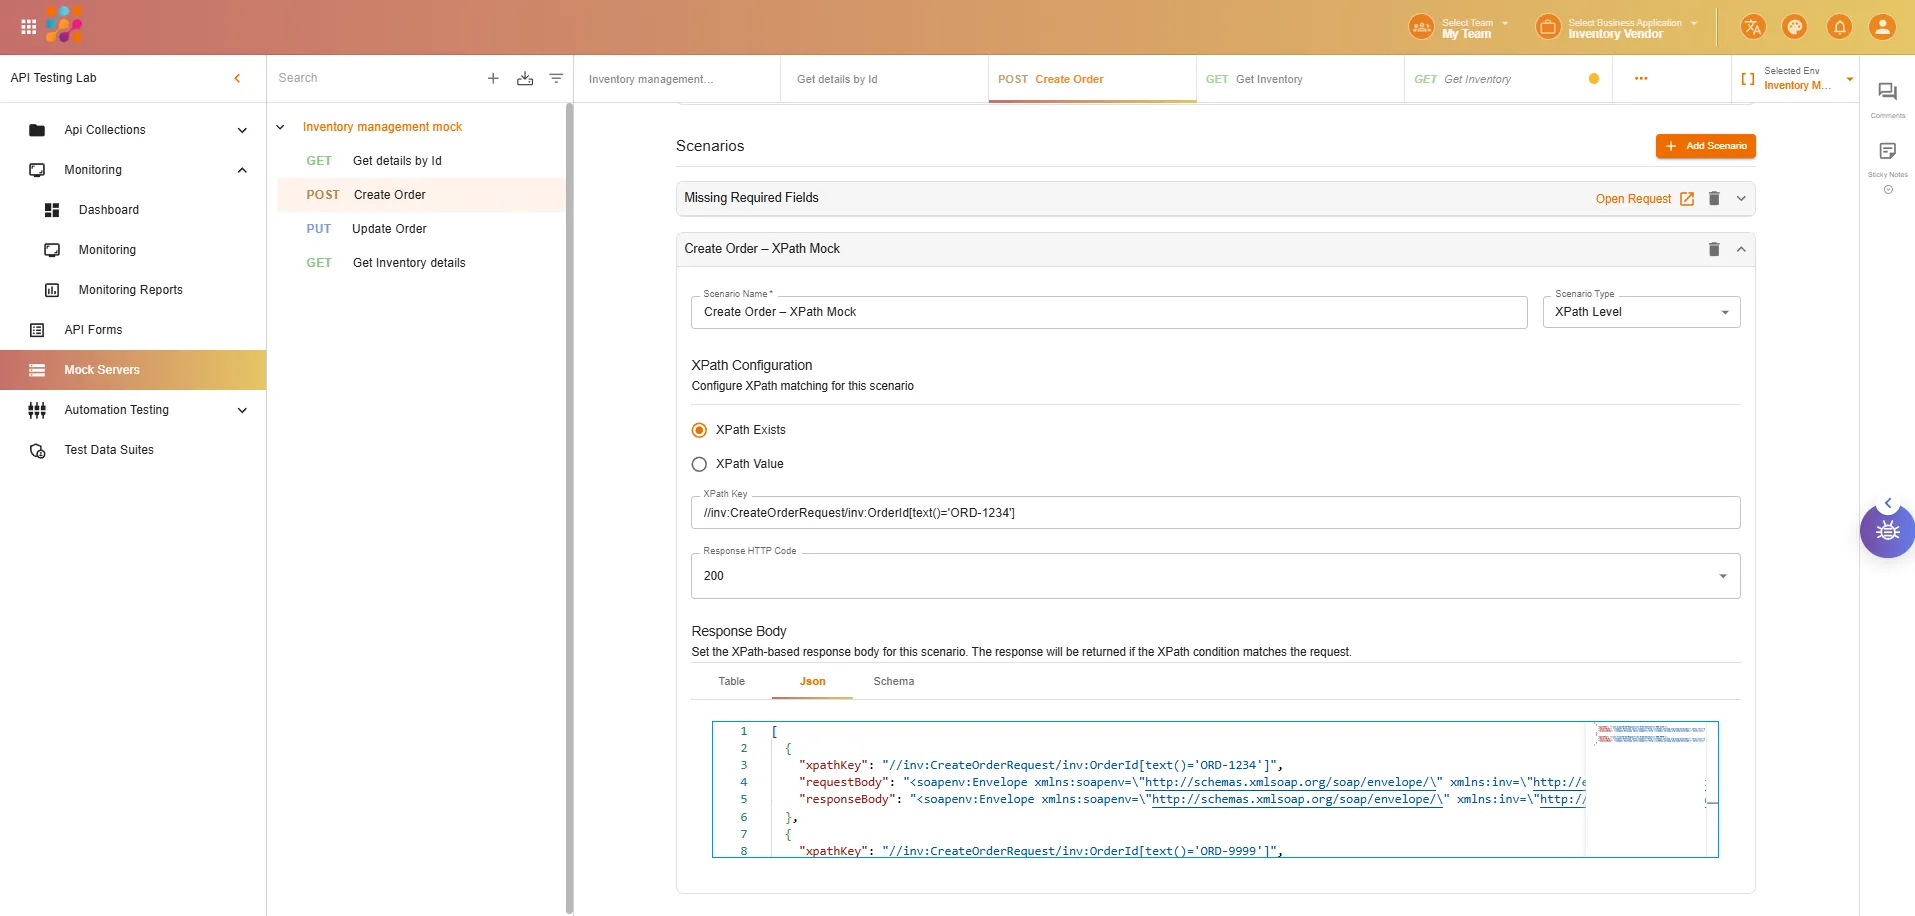The width and height of the screenshot is (1915, 916).
Task: Click the XPath Key input field
Action: click(1215, 513)
